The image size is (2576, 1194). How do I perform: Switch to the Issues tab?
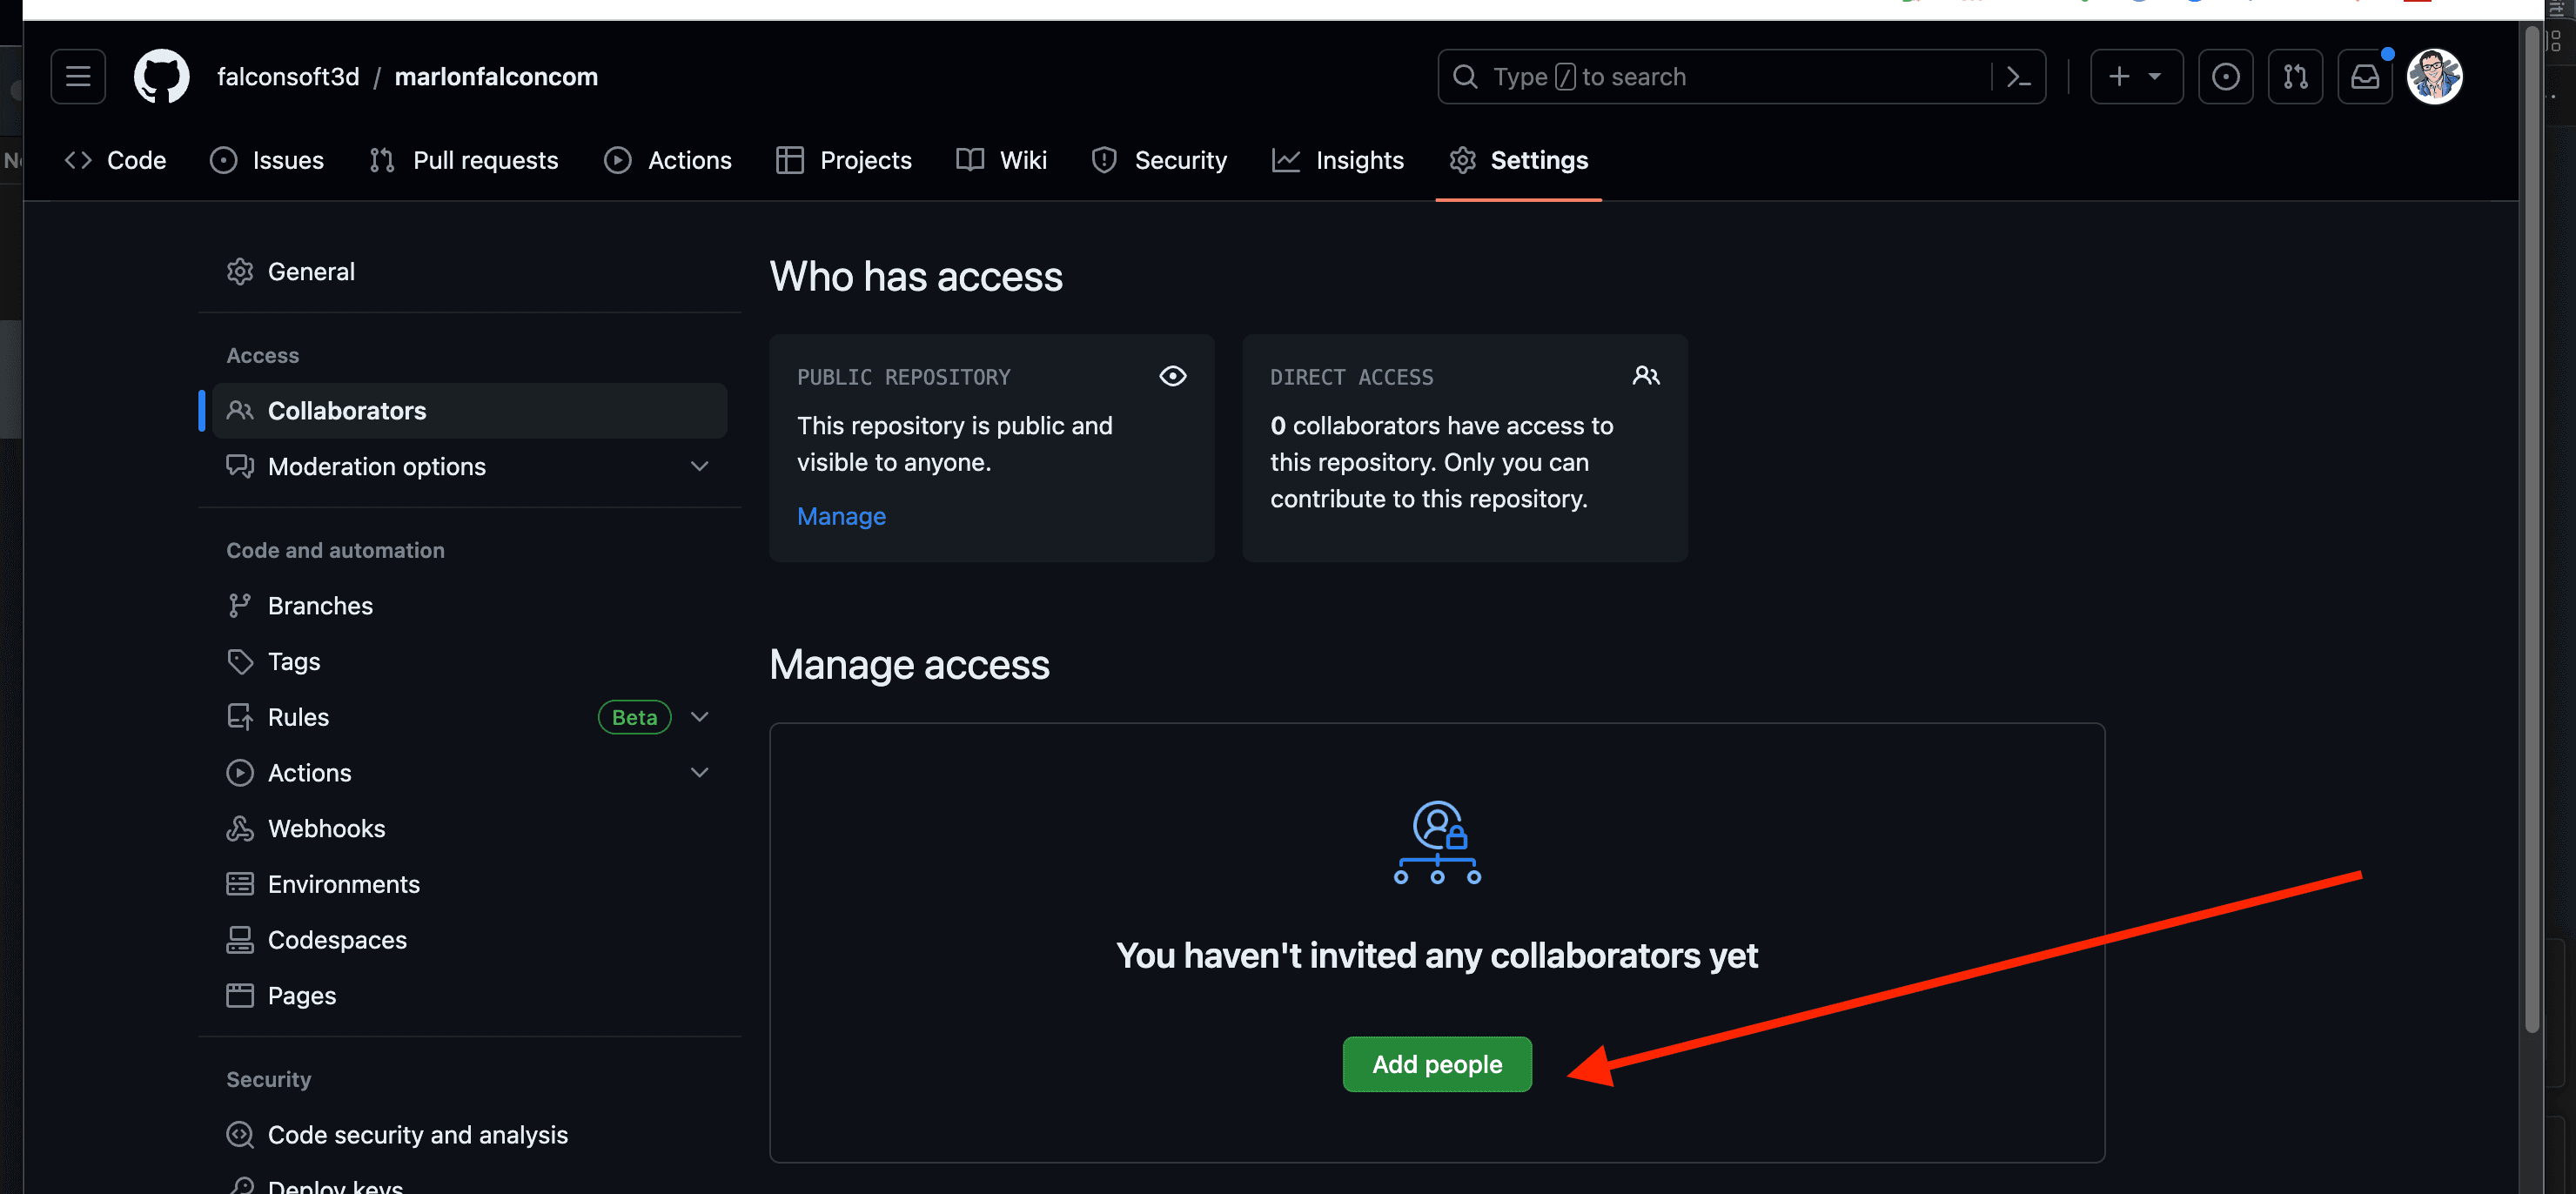(267, 160)
